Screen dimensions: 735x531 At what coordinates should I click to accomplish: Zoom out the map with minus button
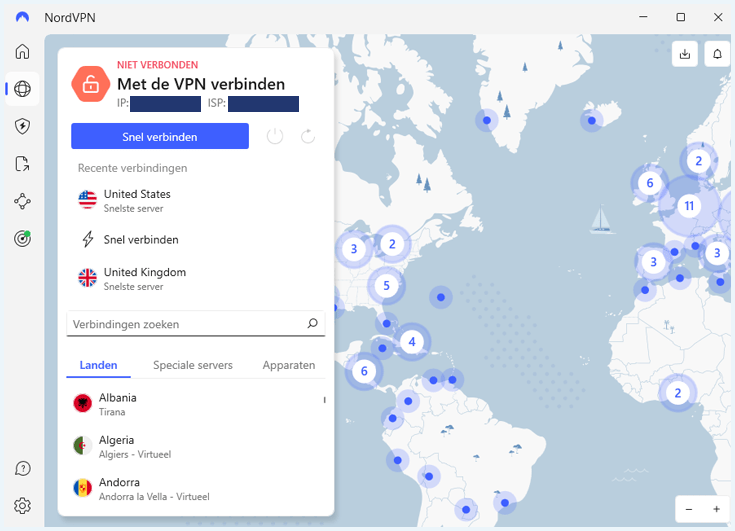tap(689, 509)
